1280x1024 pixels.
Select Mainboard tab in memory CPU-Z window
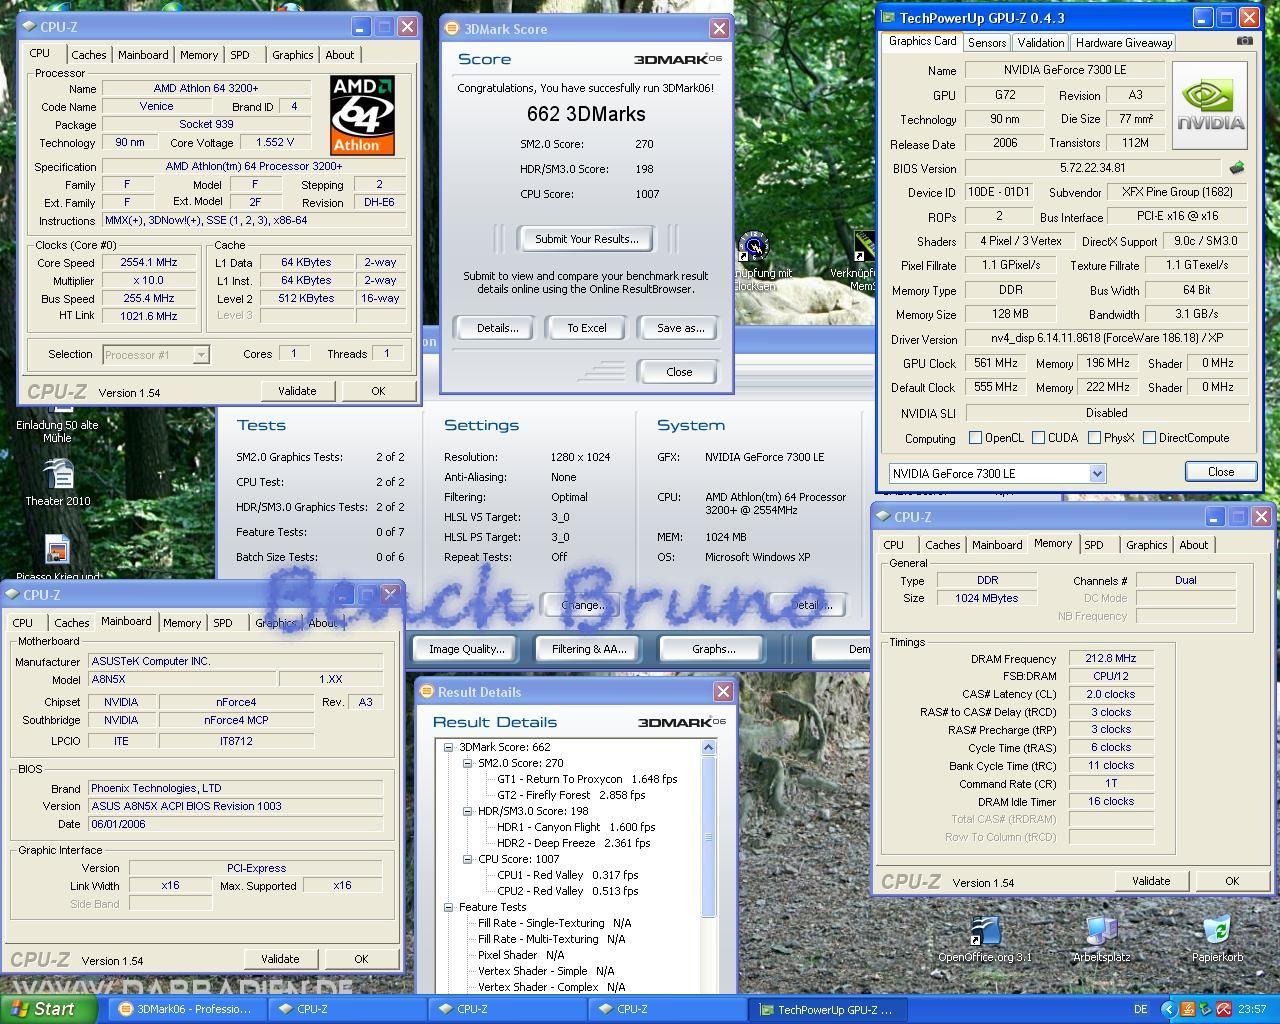click(997, 545)
